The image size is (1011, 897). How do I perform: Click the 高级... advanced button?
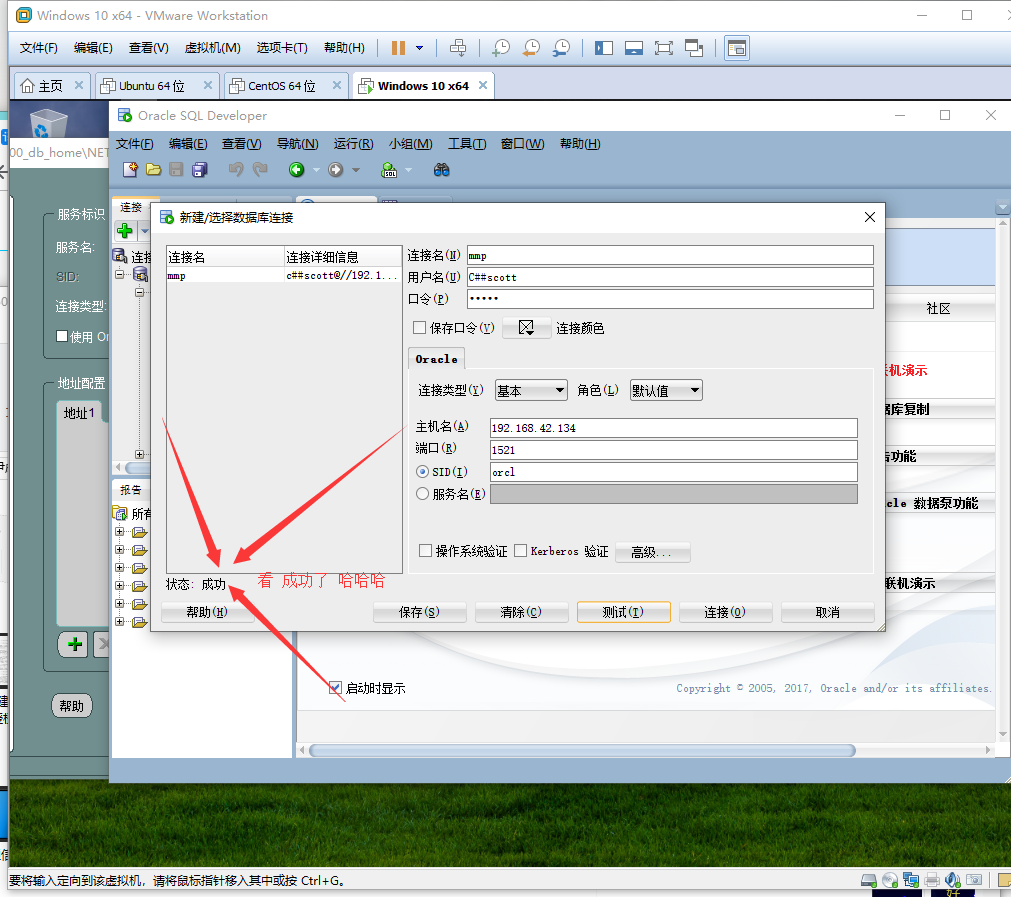tap(653, 552)
